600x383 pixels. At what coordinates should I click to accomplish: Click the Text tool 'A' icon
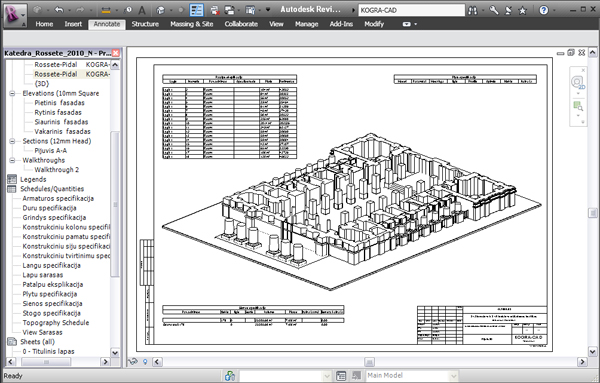[x=142, y=10]
